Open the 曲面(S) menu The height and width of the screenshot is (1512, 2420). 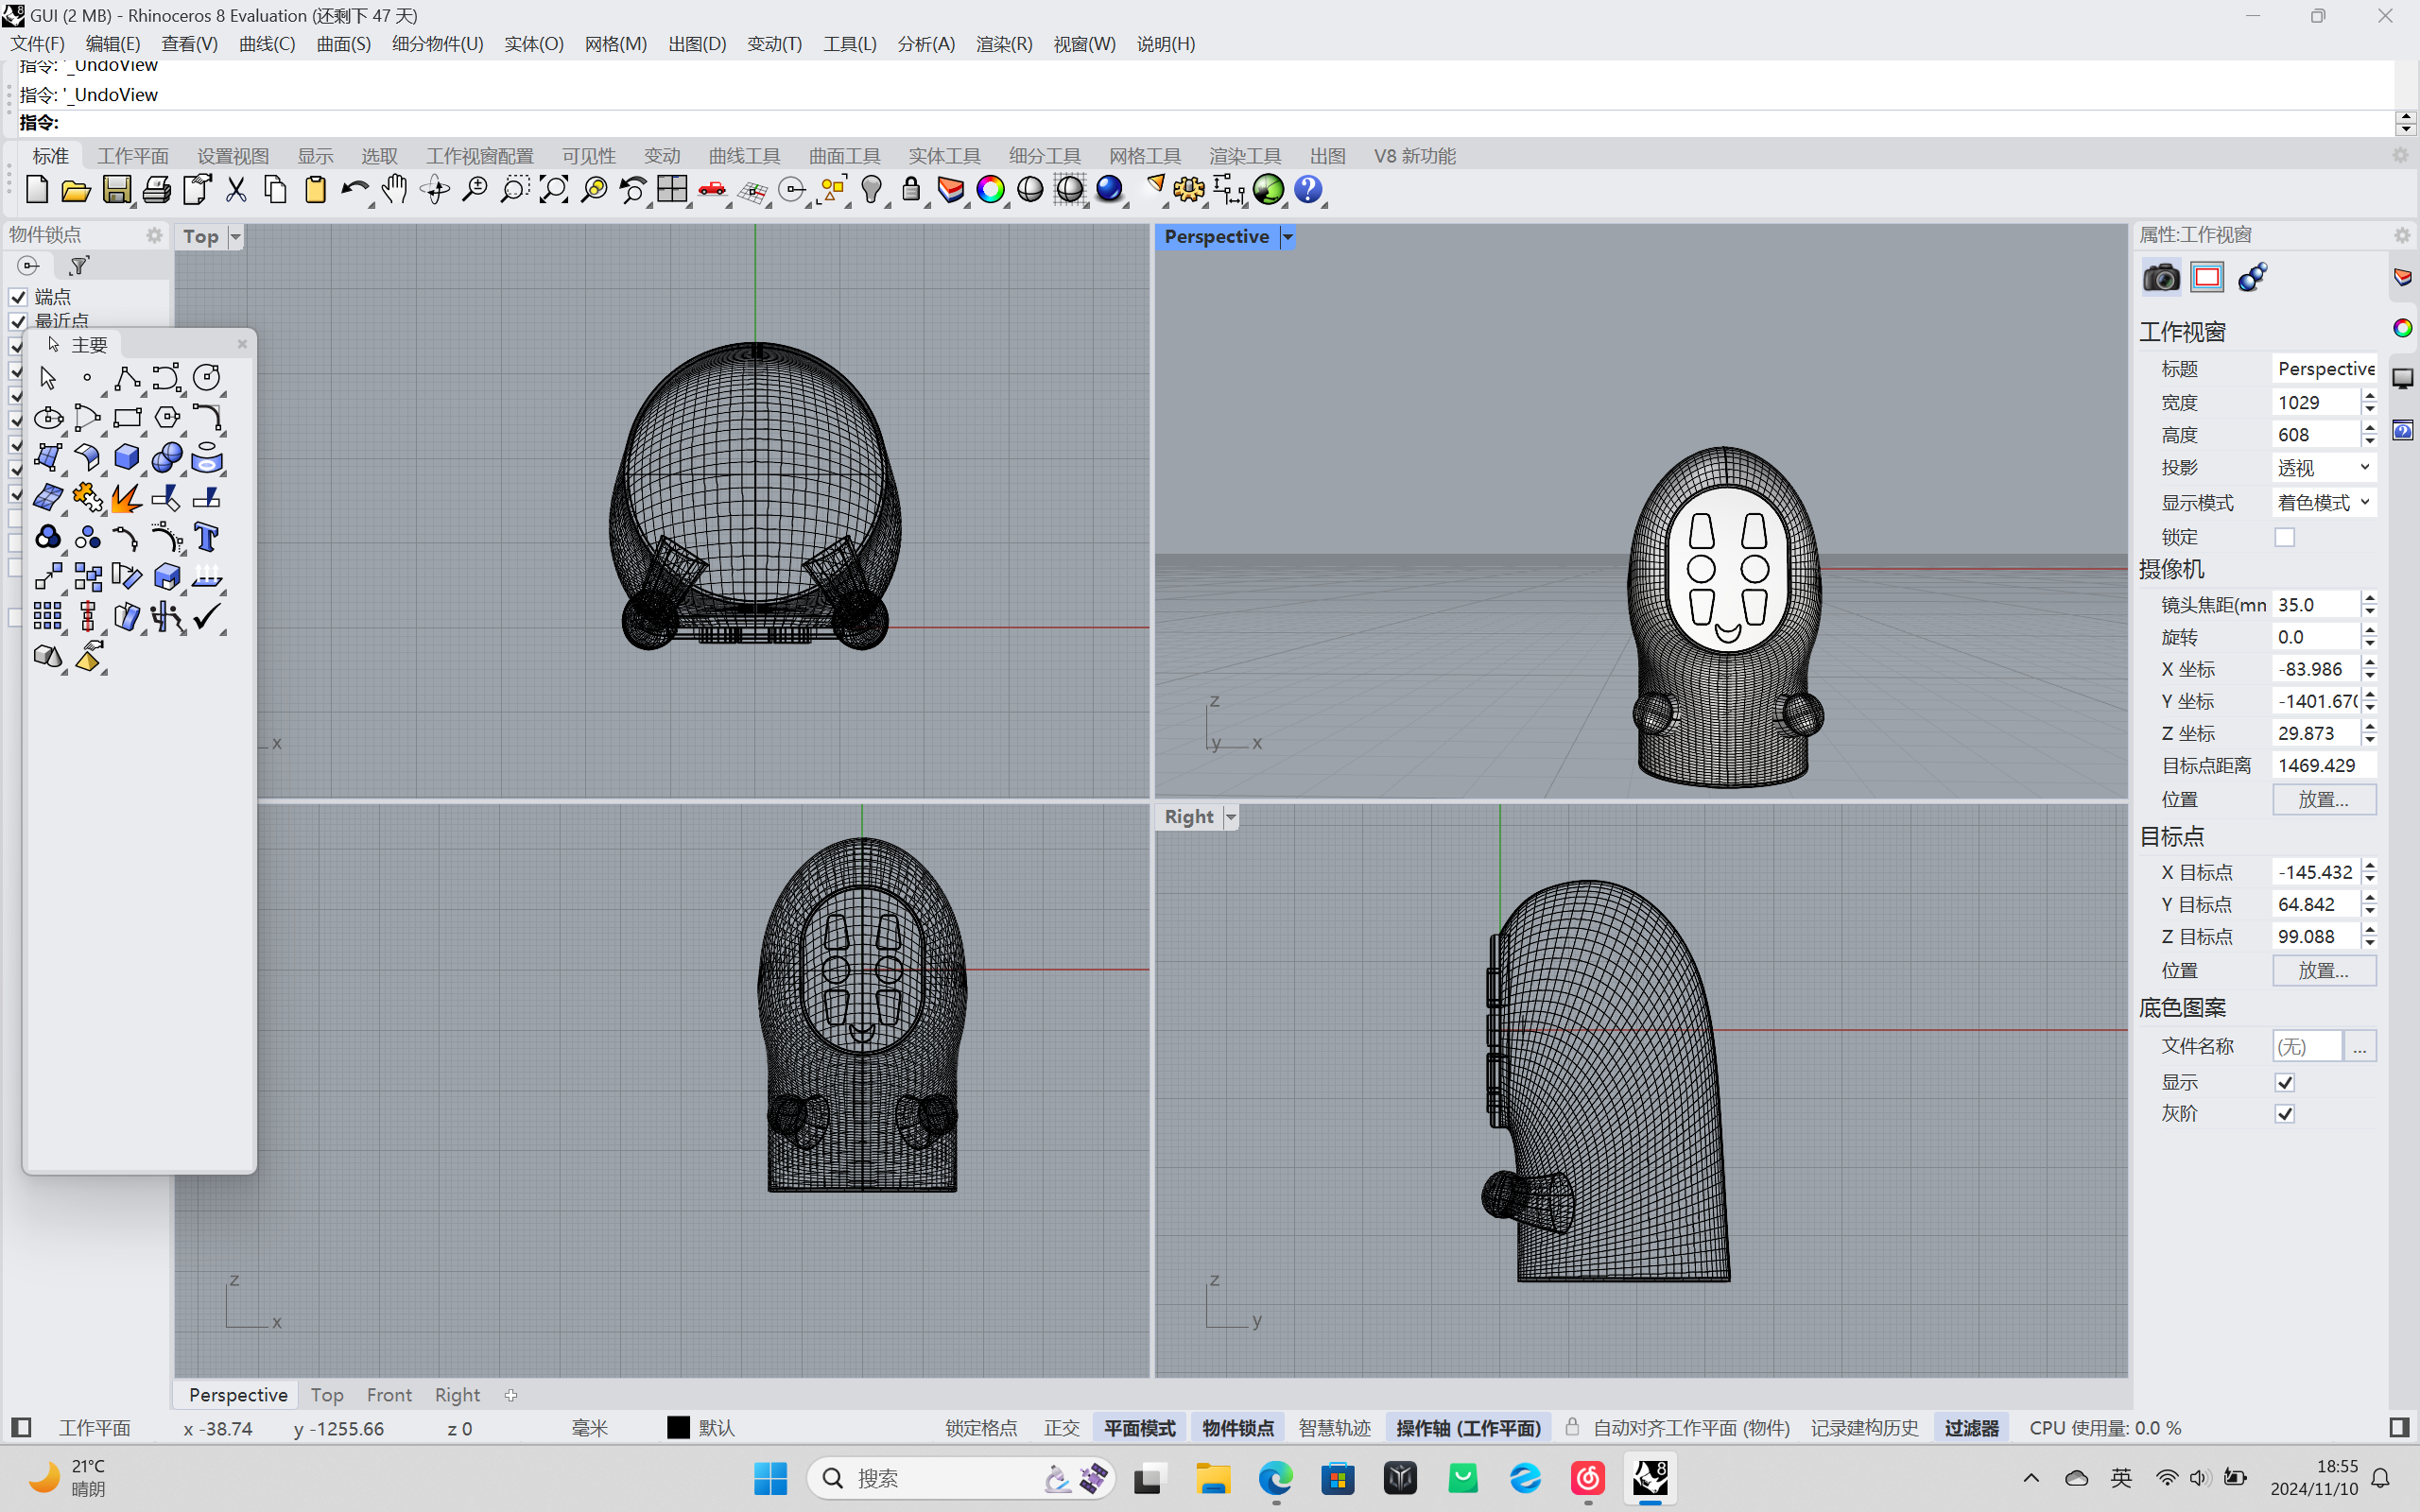343,44
